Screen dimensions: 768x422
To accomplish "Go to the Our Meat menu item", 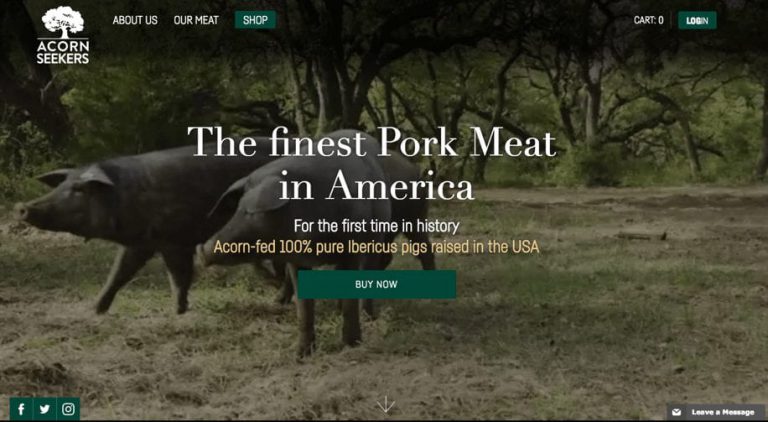I will pos(196,20).
